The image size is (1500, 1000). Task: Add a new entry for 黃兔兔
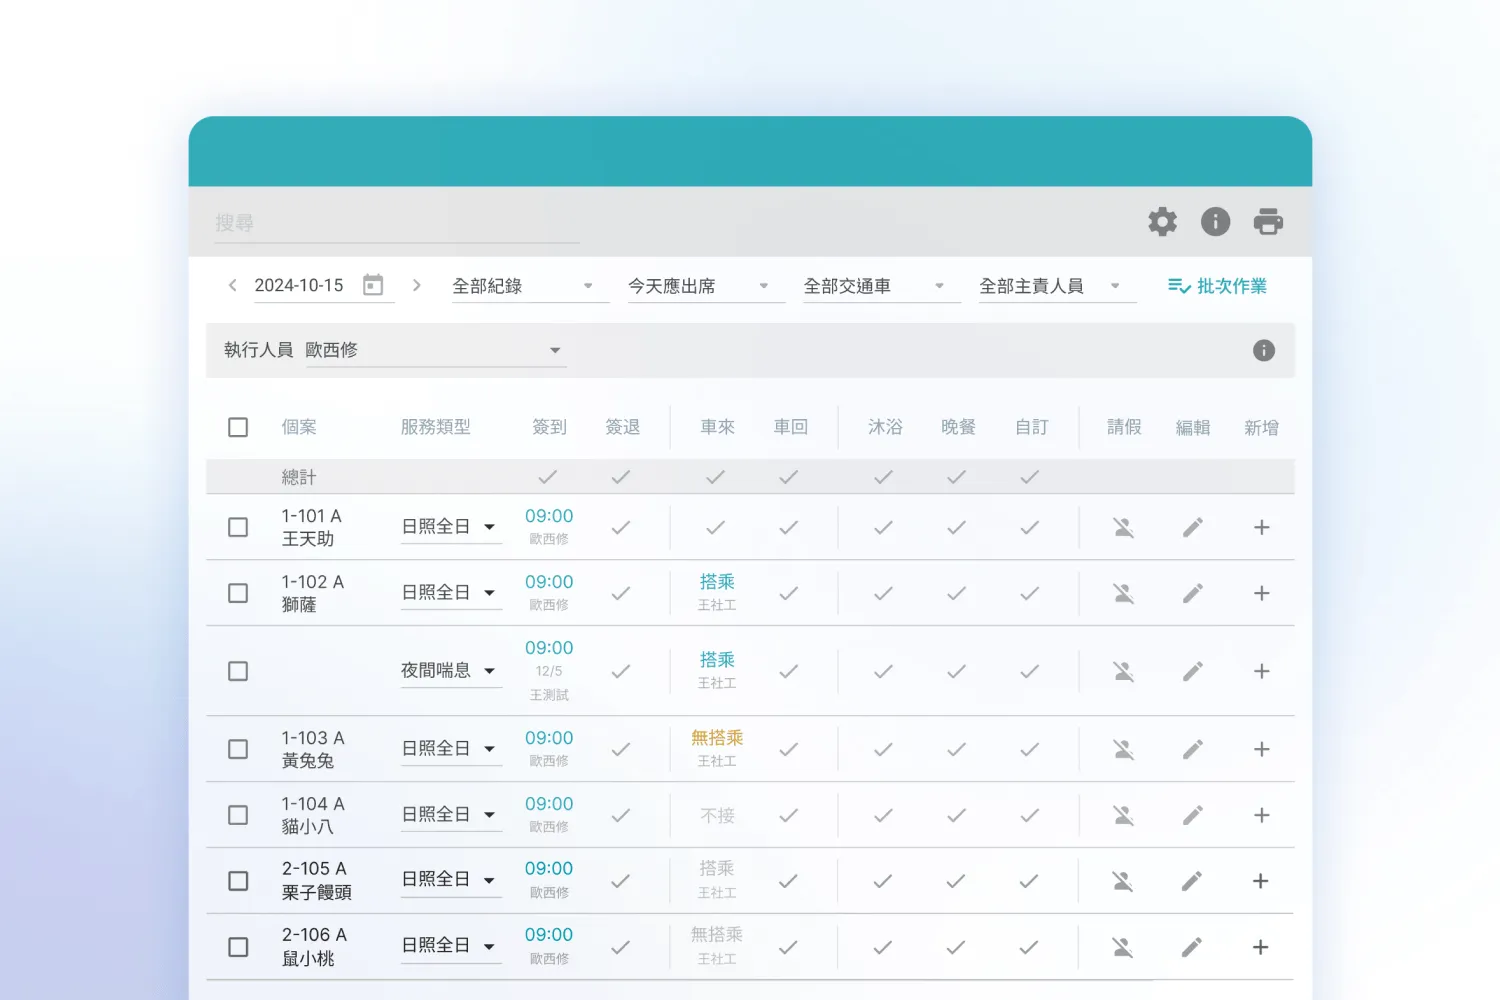(1262, 749)
